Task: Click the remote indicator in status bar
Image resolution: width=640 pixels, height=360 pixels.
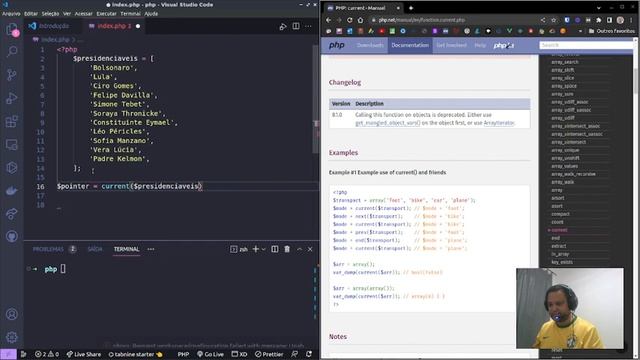Action: point(8,354)
